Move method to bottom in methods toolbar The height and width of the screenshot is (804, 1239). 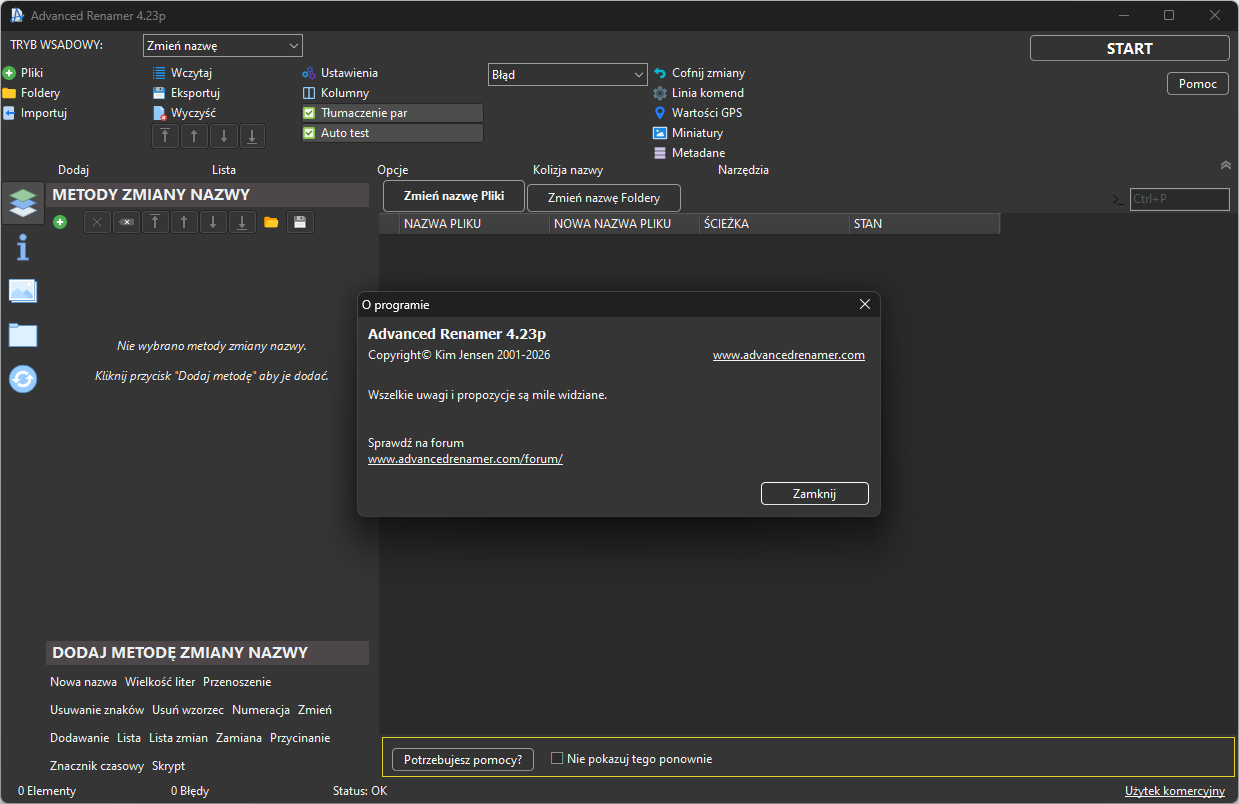coord(242,222)
